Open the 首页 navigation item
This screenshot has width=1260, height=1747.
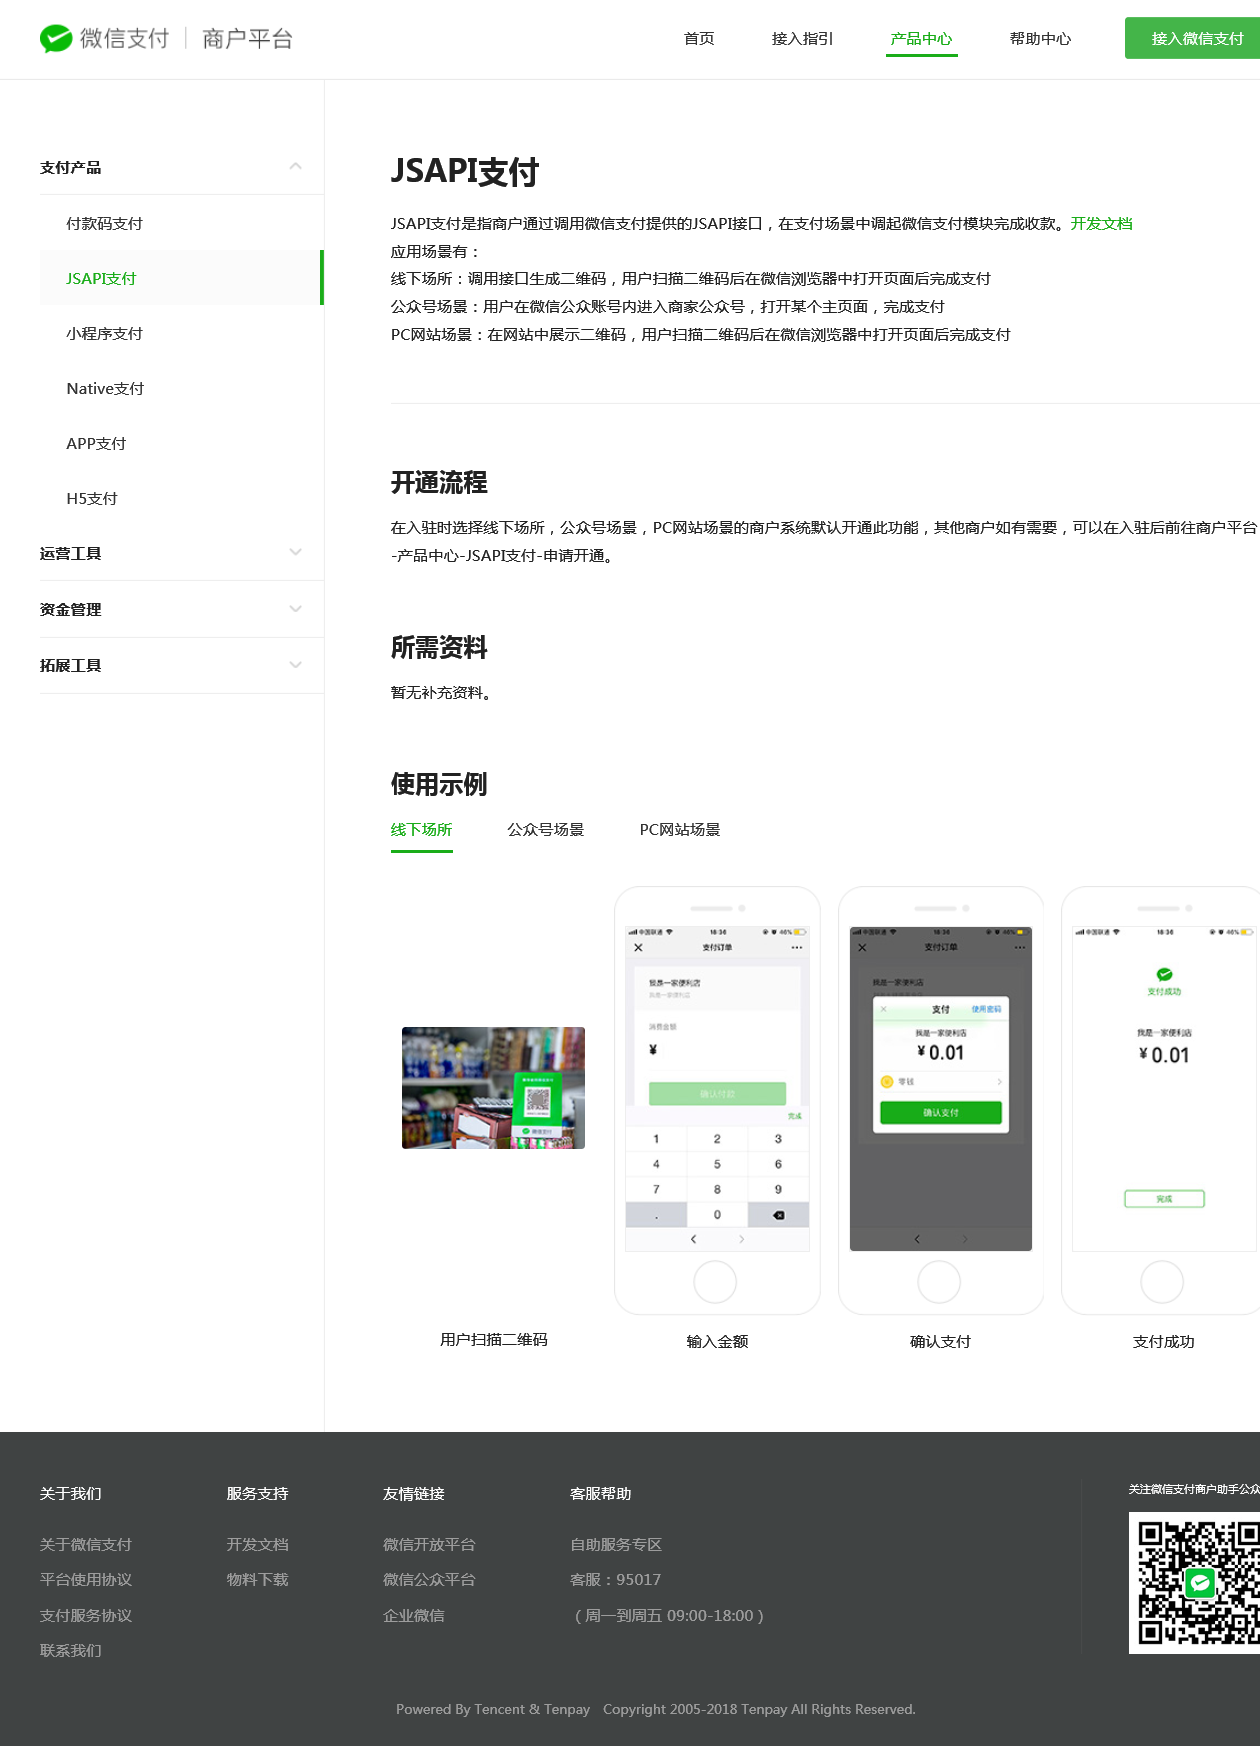coord(699,38)
